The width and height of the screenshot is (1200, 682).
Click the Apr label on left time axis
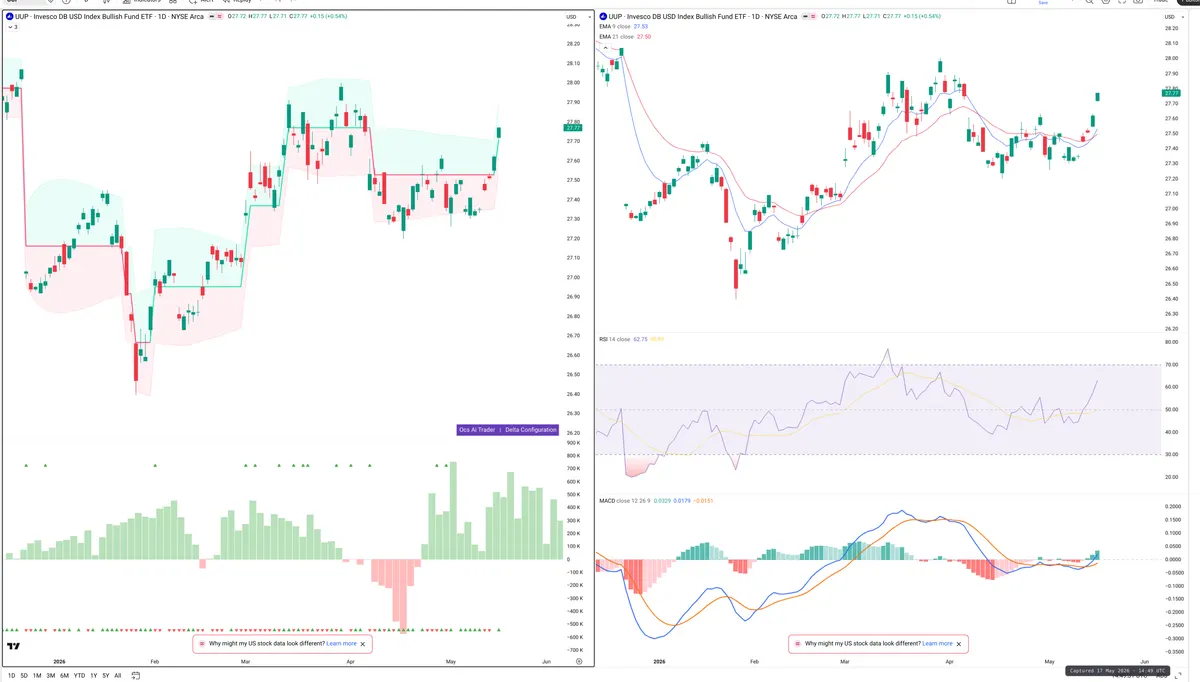pos(350,662)
